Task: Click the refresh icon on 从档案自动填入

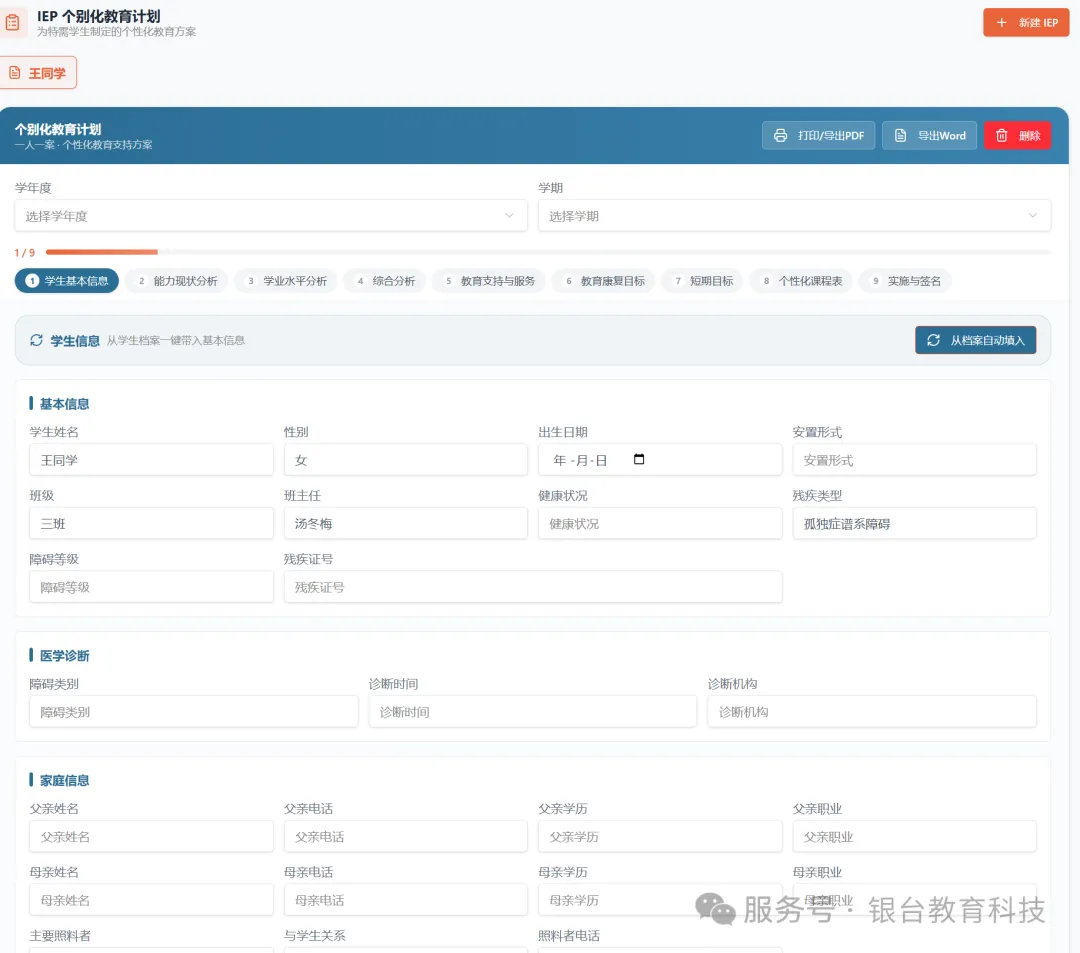Action: (933, 340)
